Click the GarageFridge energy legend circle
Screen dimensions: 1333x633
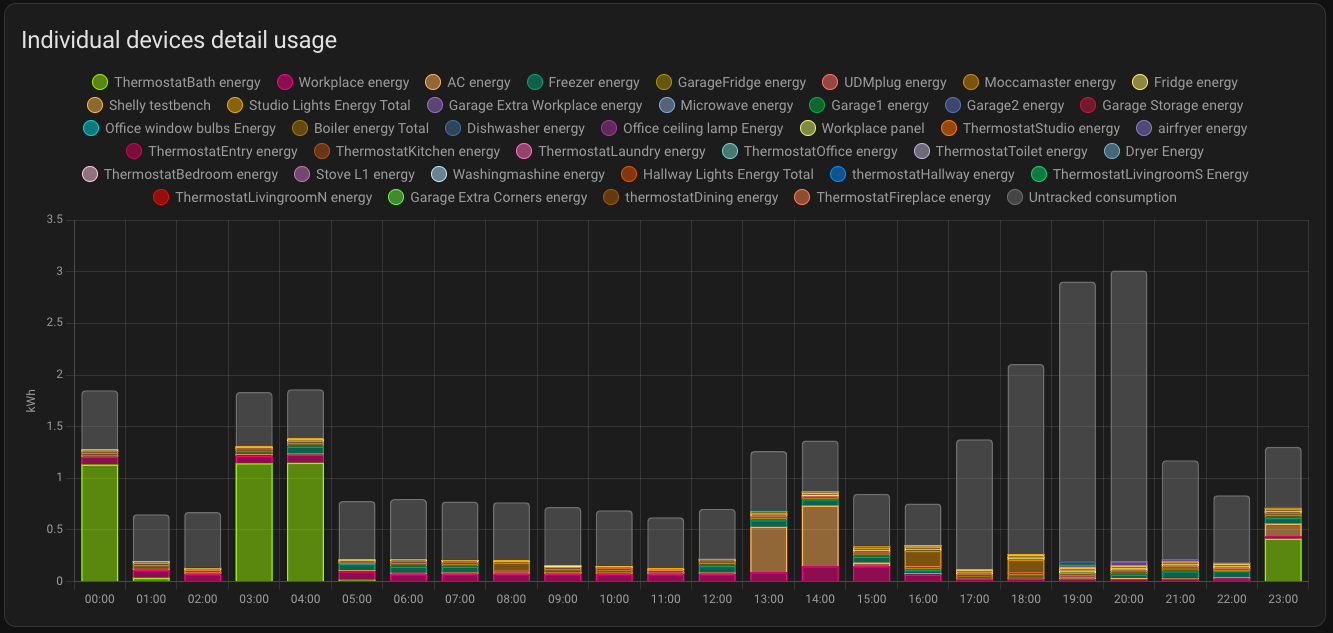pyautogui.click(x=664, y=83)
